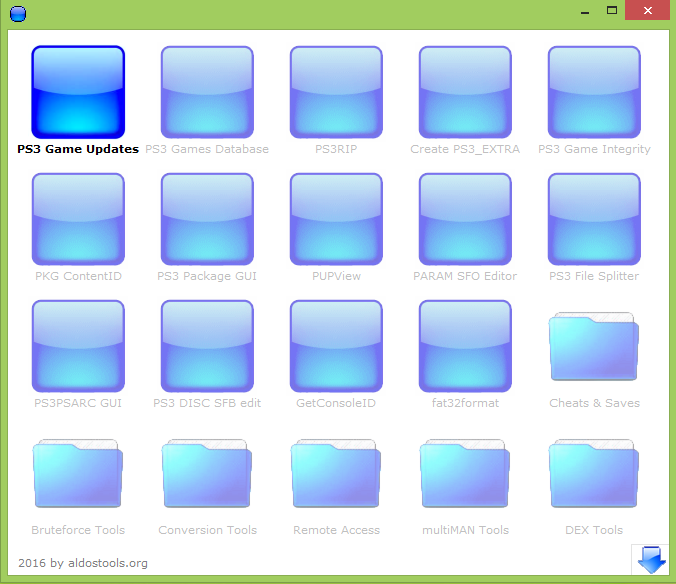Launch the PS3 File Splitter icon
This screenshot has height=584, width=676.
click(594, 219)
